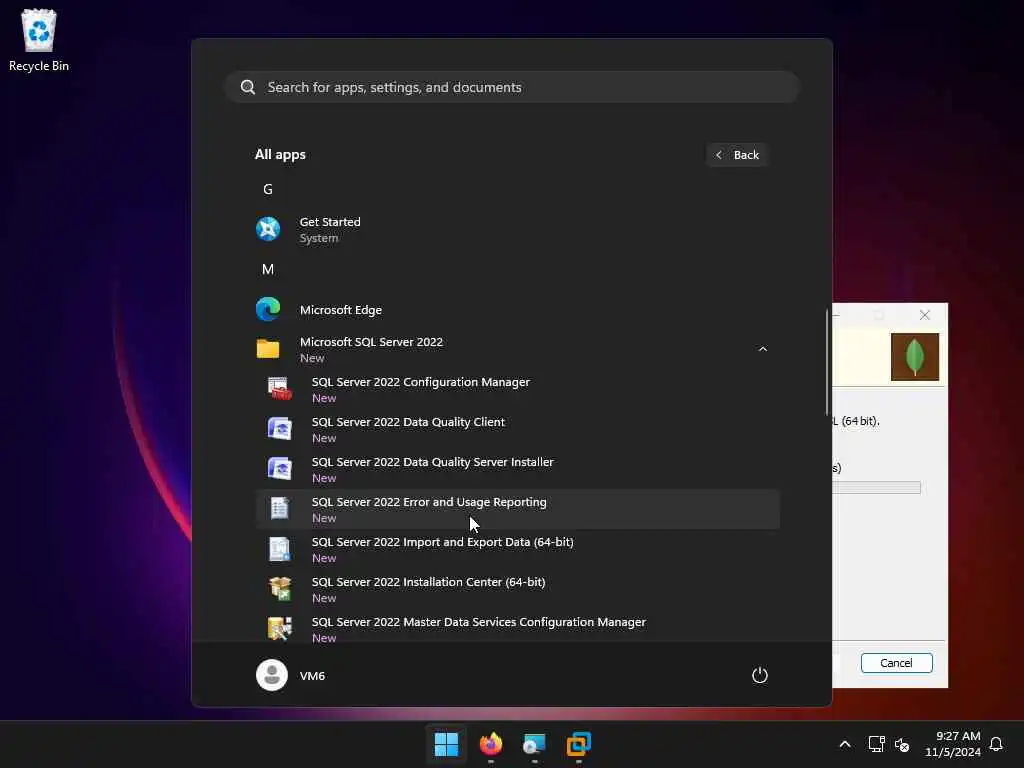
Task: Select "Master Data Services Configuration Manager" text
Action: tap(524, 622)
